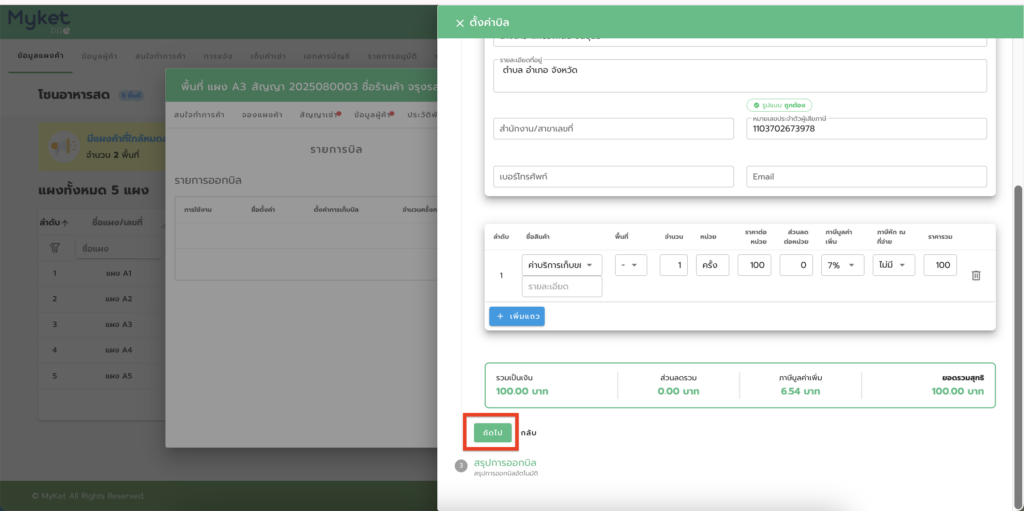Click the เพิ่มแถว add row button

click(x=517, y=316)
